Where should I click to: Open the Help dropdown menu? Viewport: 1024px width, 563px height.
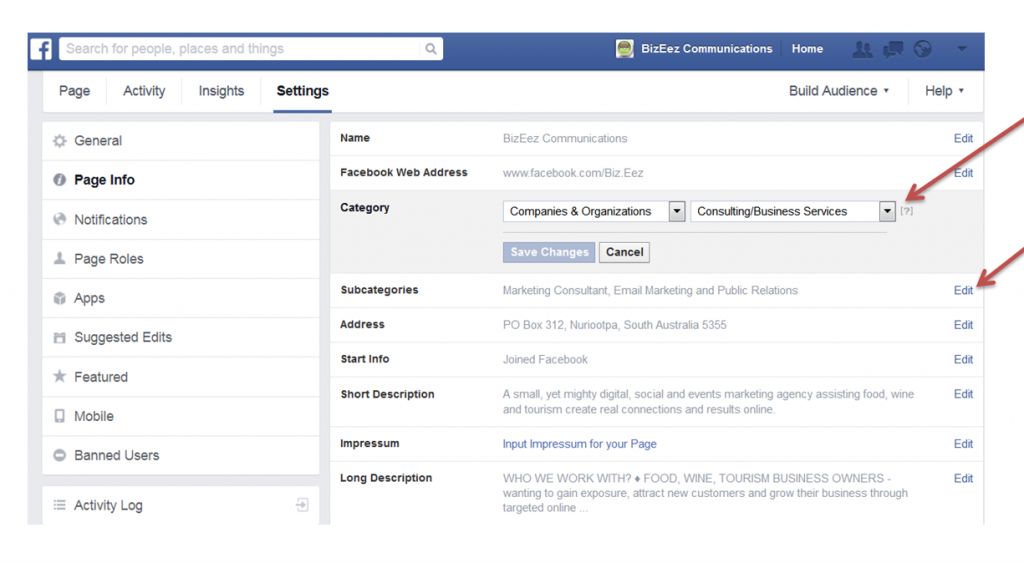[944, 91]
